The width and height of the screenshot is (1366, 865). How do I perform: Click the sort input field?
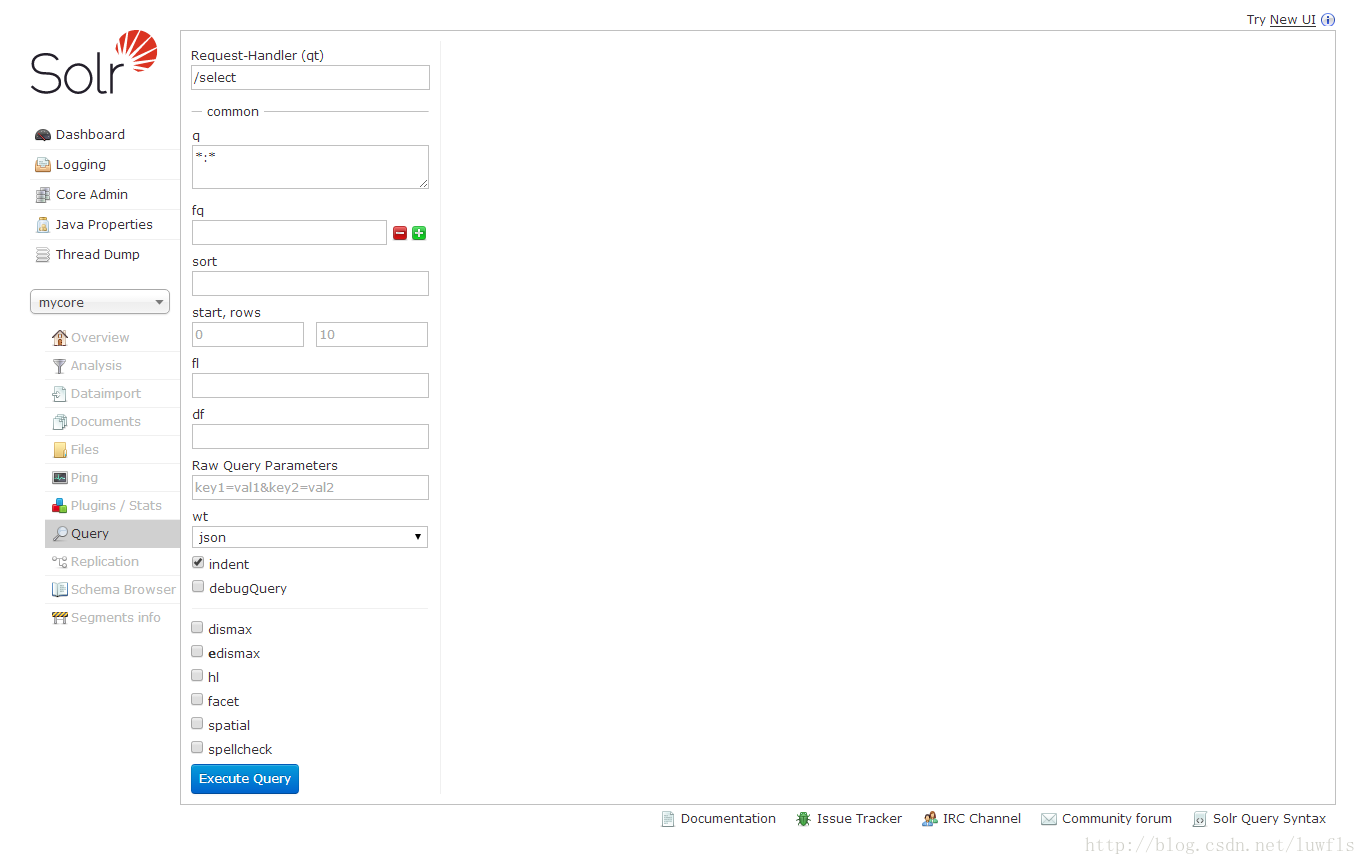310,284
